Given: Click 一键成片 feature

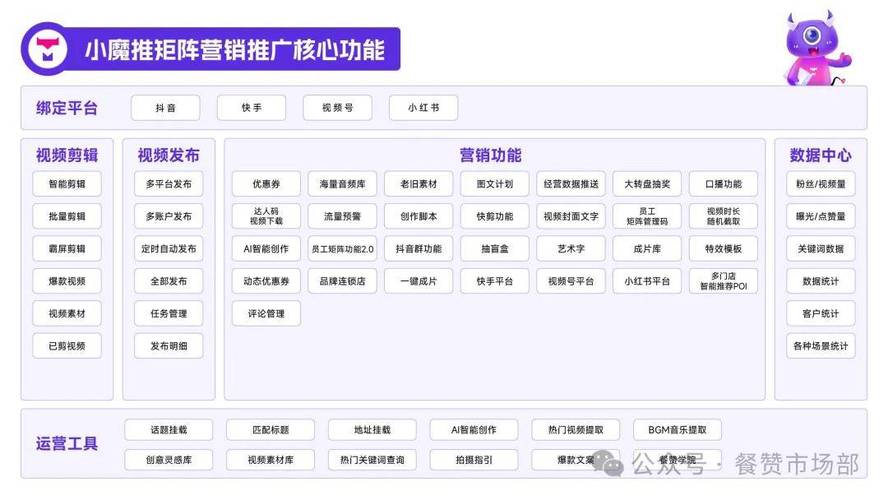Looking at the screenshot, I should click(419, 281).
